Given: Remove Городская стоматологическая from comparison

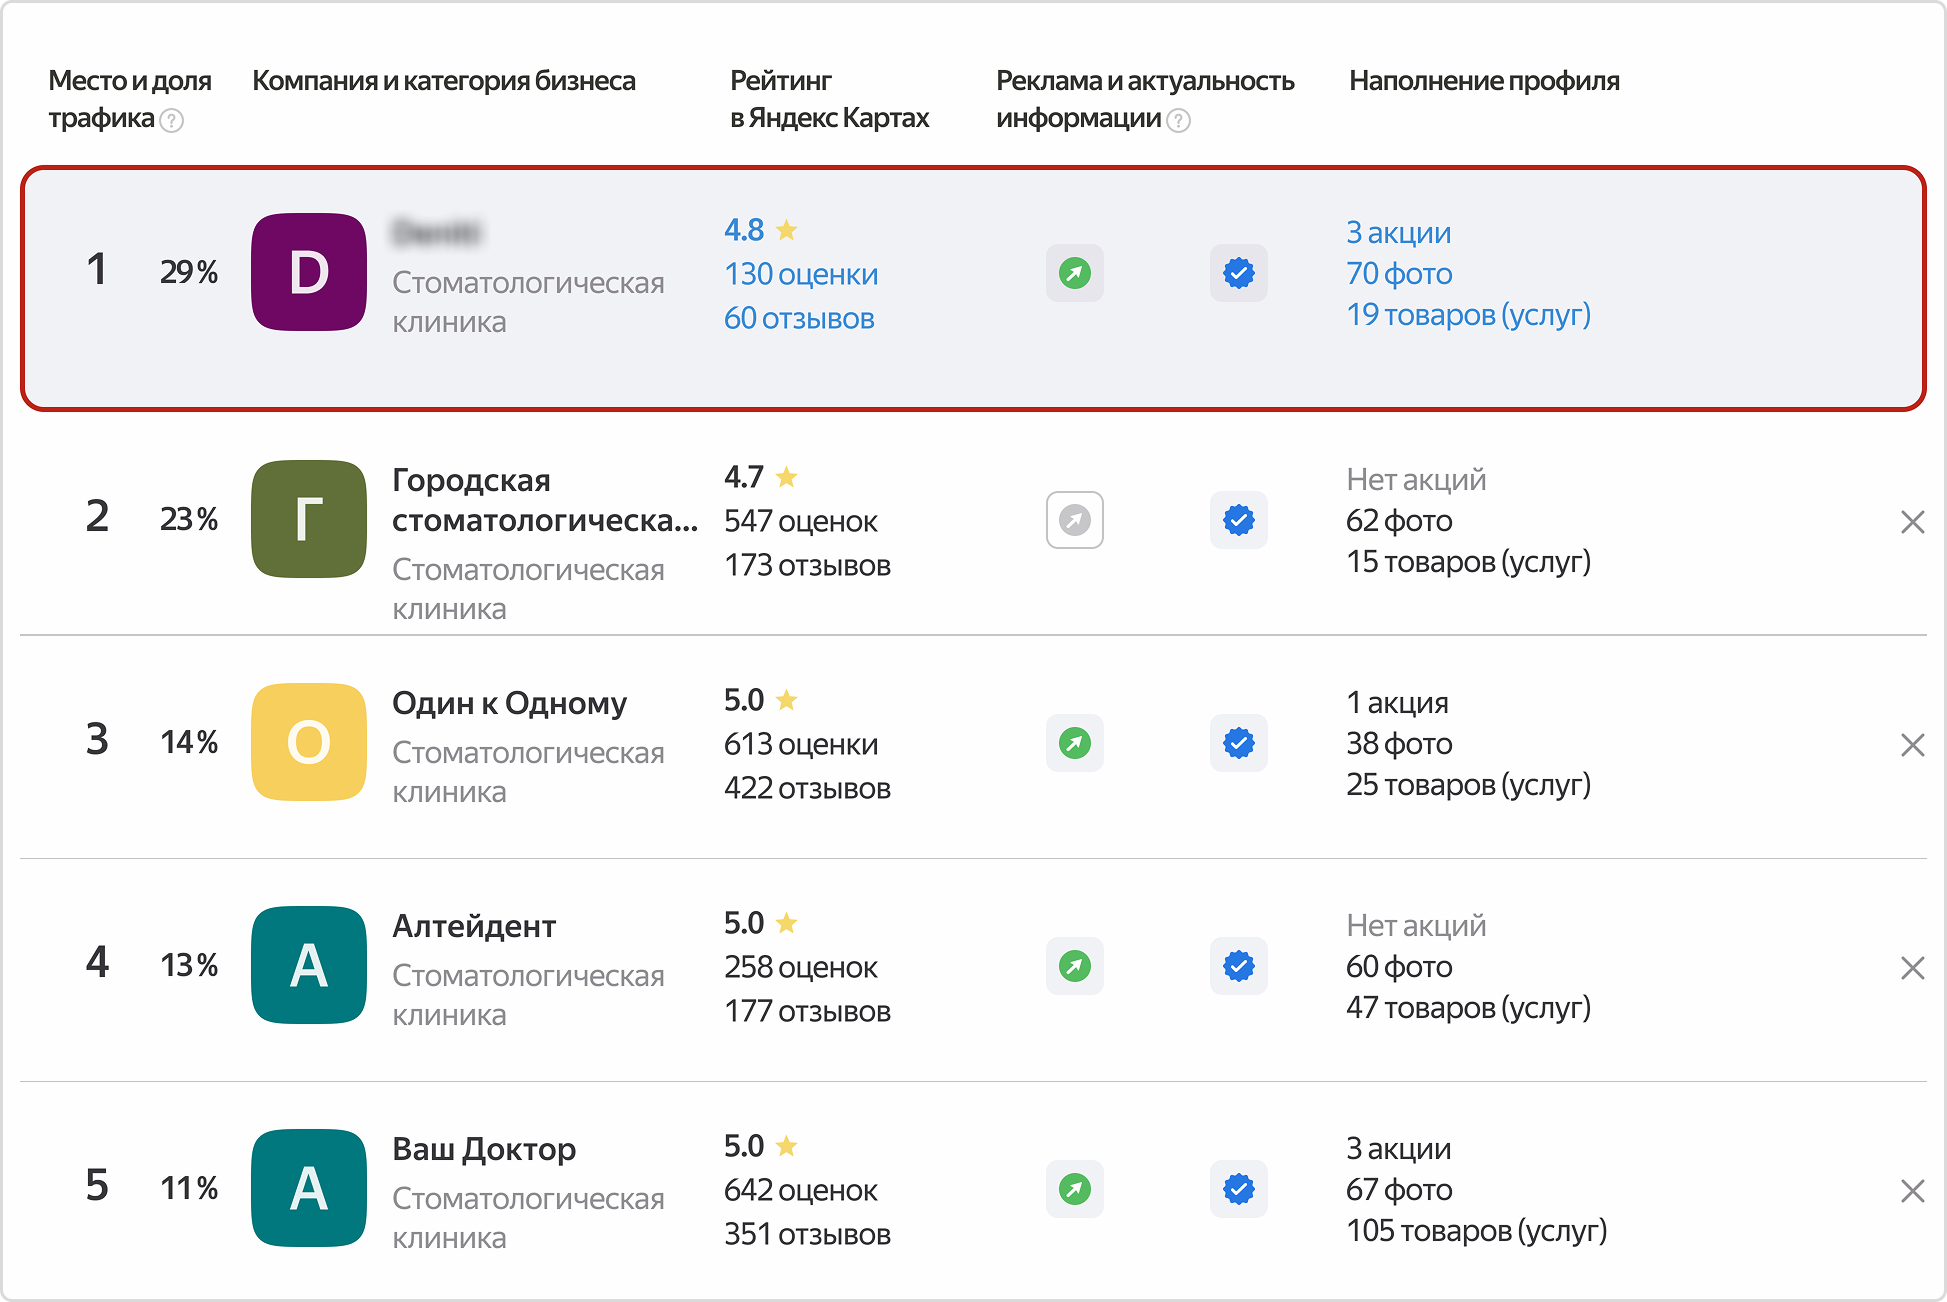Looking at the screenshot, I should pos(1912,522).
